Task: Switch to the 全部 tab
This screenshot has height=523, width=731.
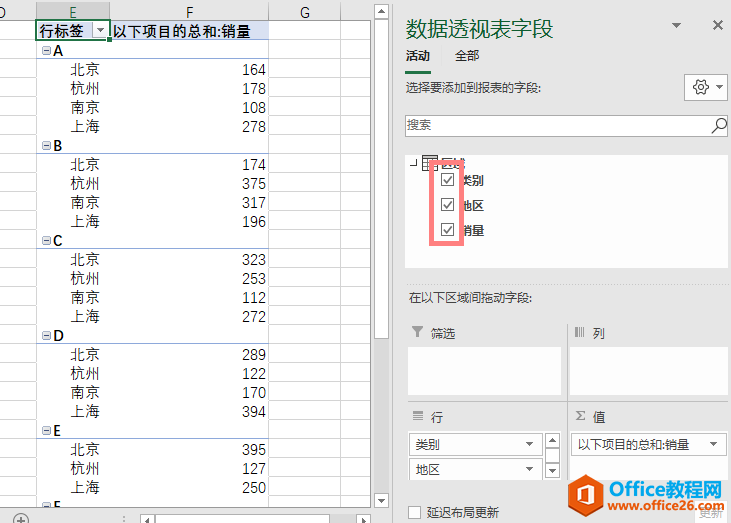Action: pyautogui.click(x=467, y=56)
